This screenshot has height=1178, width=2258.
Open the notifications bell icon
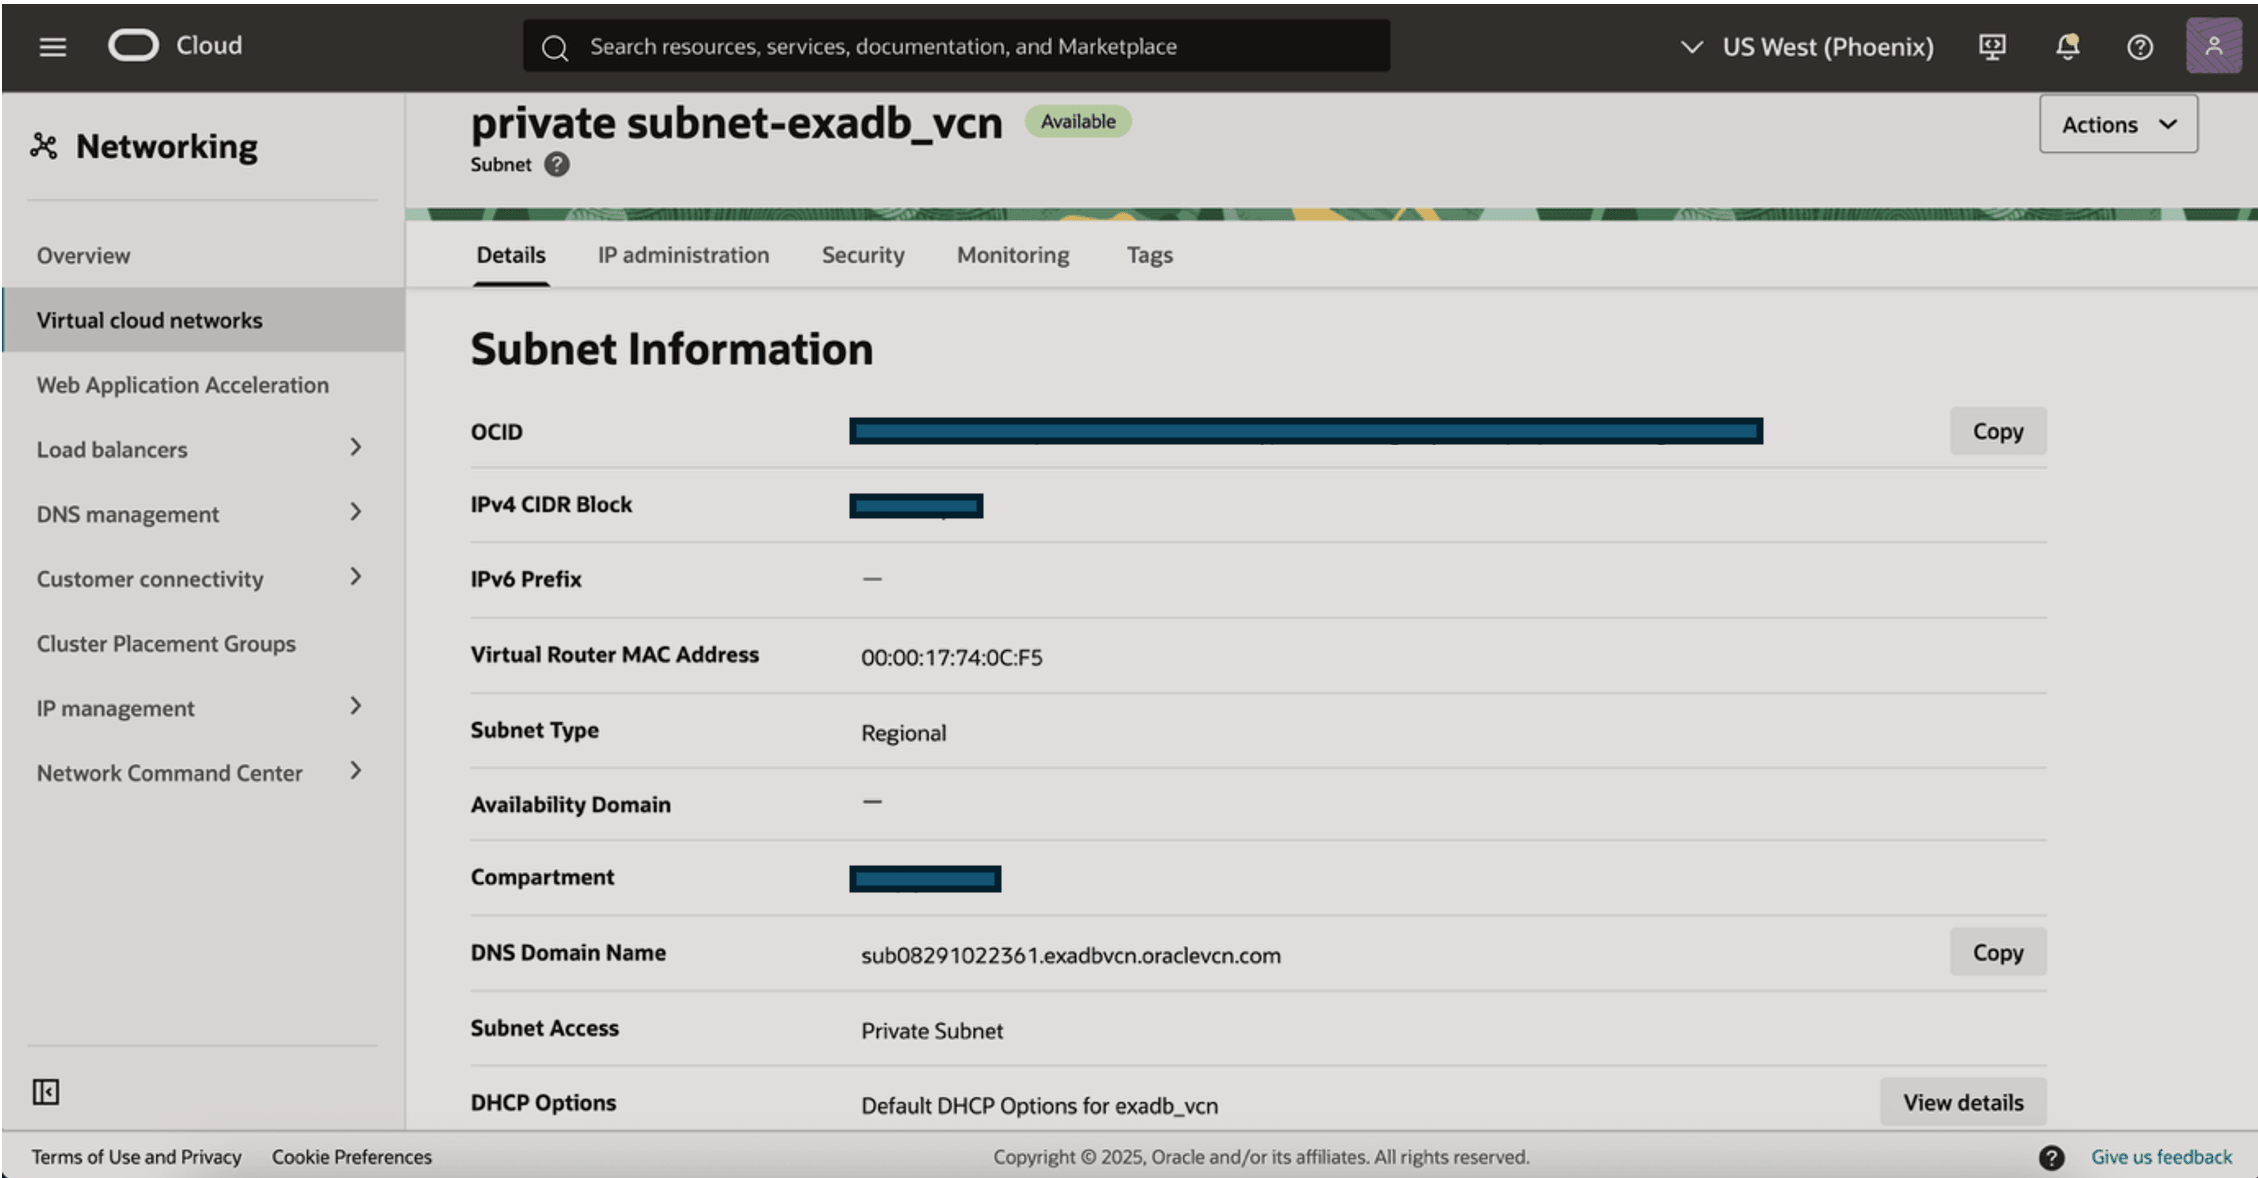click(x=2067, y=46)
